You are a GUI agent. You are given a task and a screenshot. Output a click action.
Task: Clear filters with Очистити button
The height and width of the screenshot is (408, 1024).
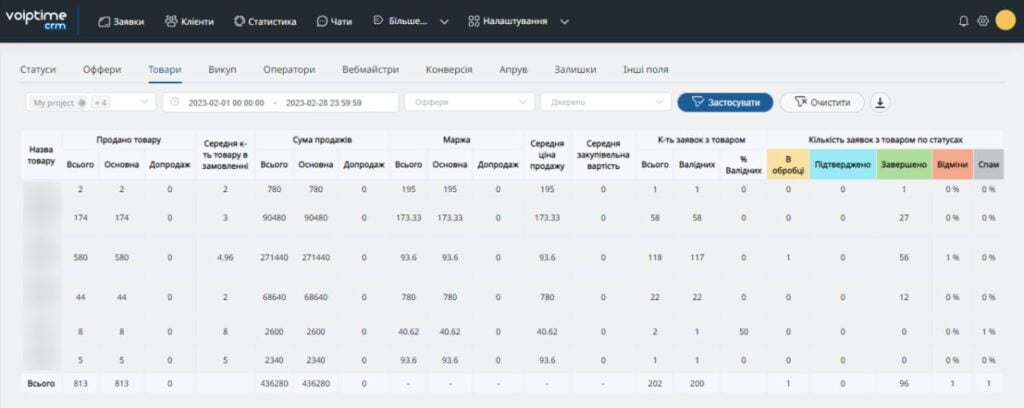tap(822, 102)
